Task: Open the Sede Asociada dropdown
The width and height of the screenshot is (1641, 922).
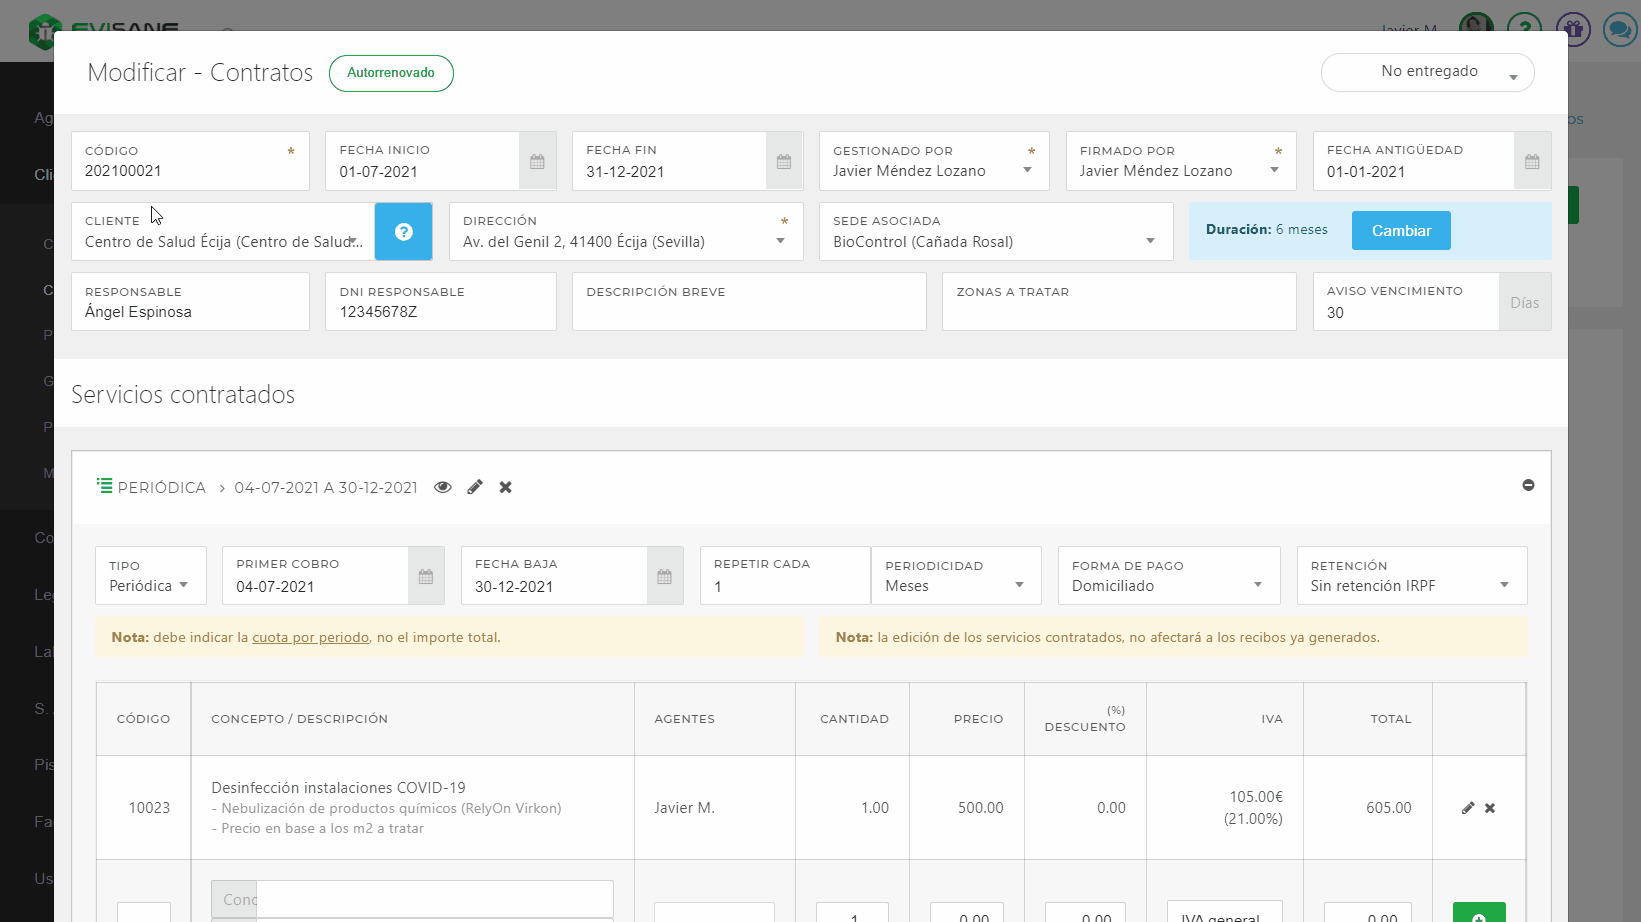Action: click(x=995, y=241)
